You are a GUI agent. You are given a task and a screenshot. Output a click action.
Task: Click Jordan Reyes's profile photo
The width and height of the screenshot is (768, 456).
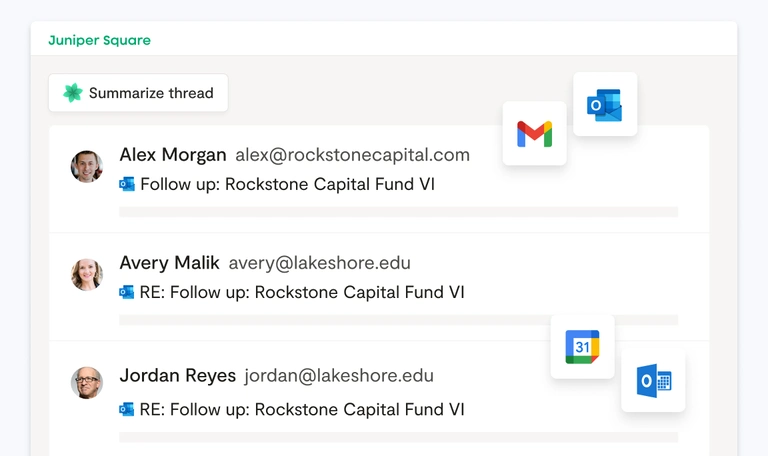tap(87, 383)
